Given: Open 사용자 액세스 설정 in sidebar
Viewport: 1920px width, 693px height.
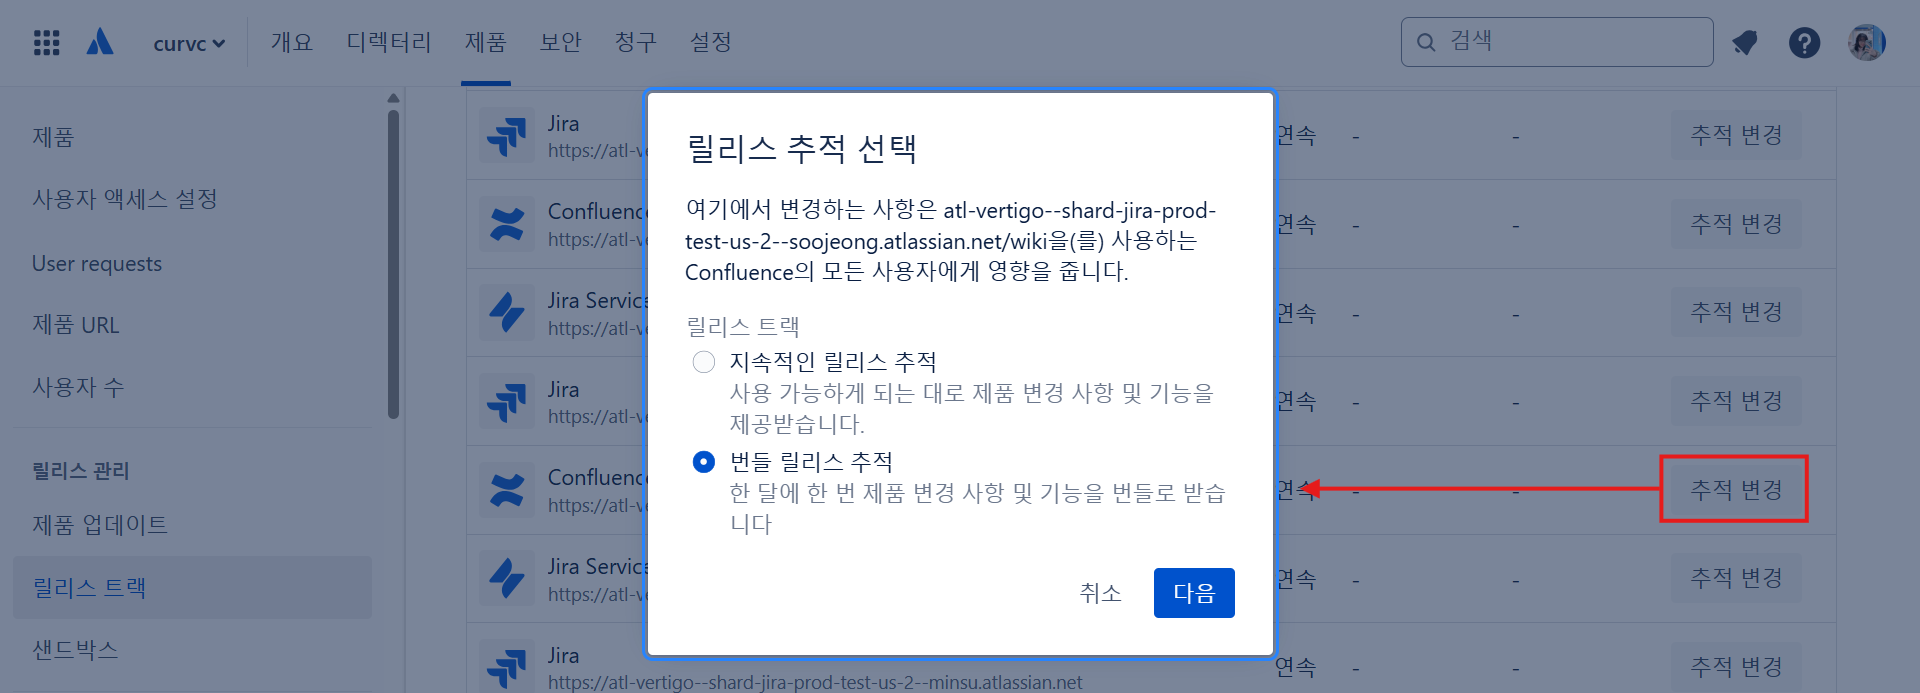Looking at the screenshot, I should pyautogui.click(x=125, y=199).
